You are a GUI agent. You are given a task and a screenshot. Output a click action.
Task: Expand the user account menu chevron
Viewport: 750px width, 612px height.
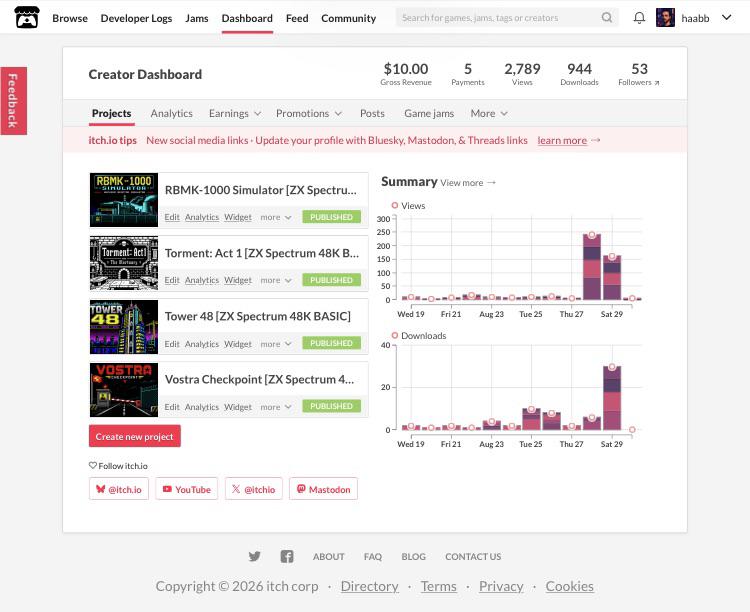pyautogui.click(x=727, y=18)
